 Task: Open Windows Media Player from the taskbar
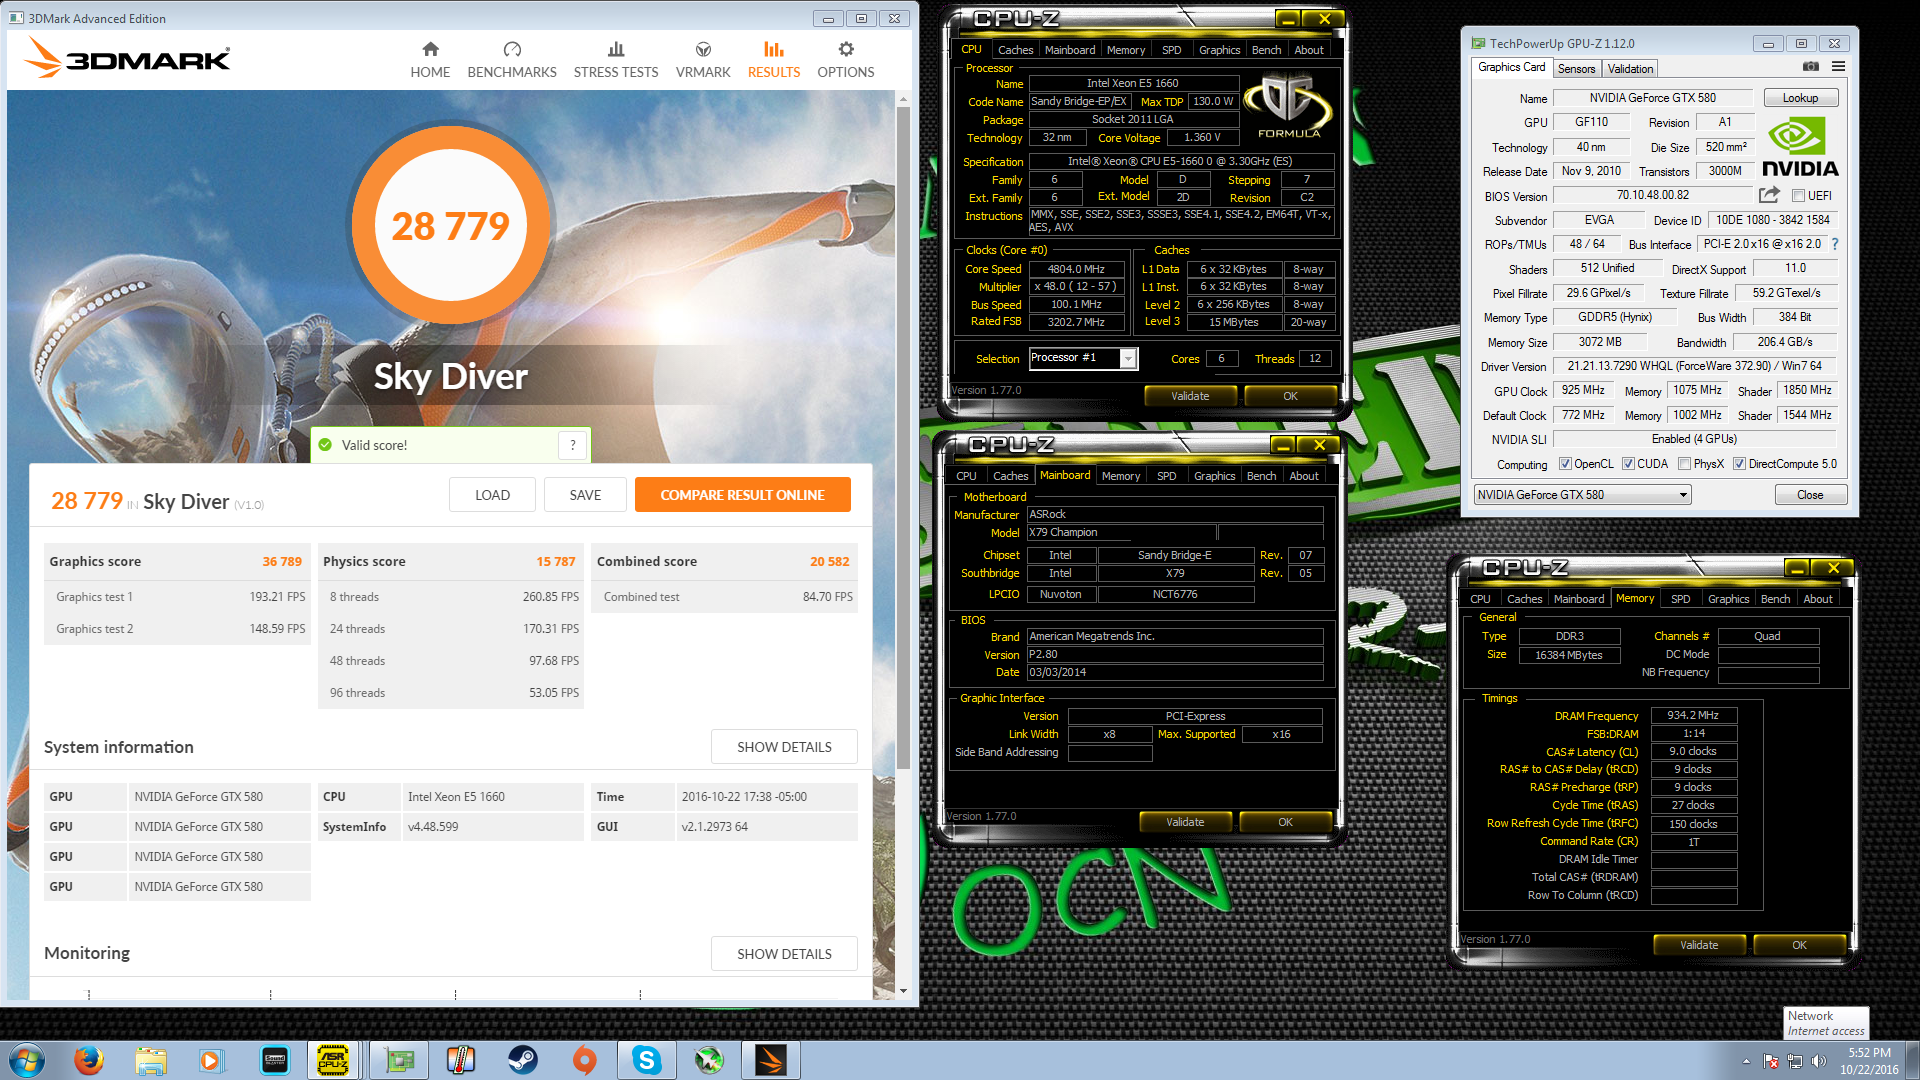pyautogui.click(x=211, y=1060)
